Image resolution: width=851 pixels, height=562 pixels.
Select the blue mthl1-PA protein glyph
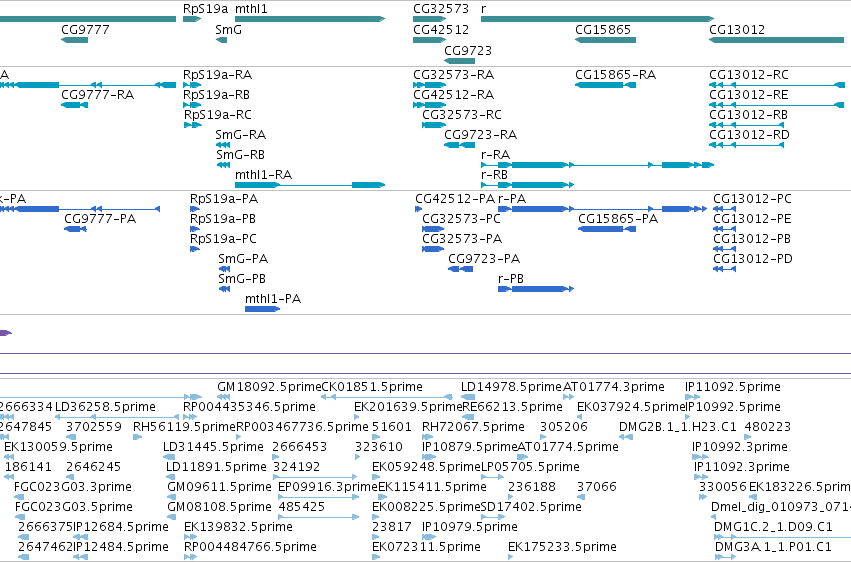click(263, 309)
